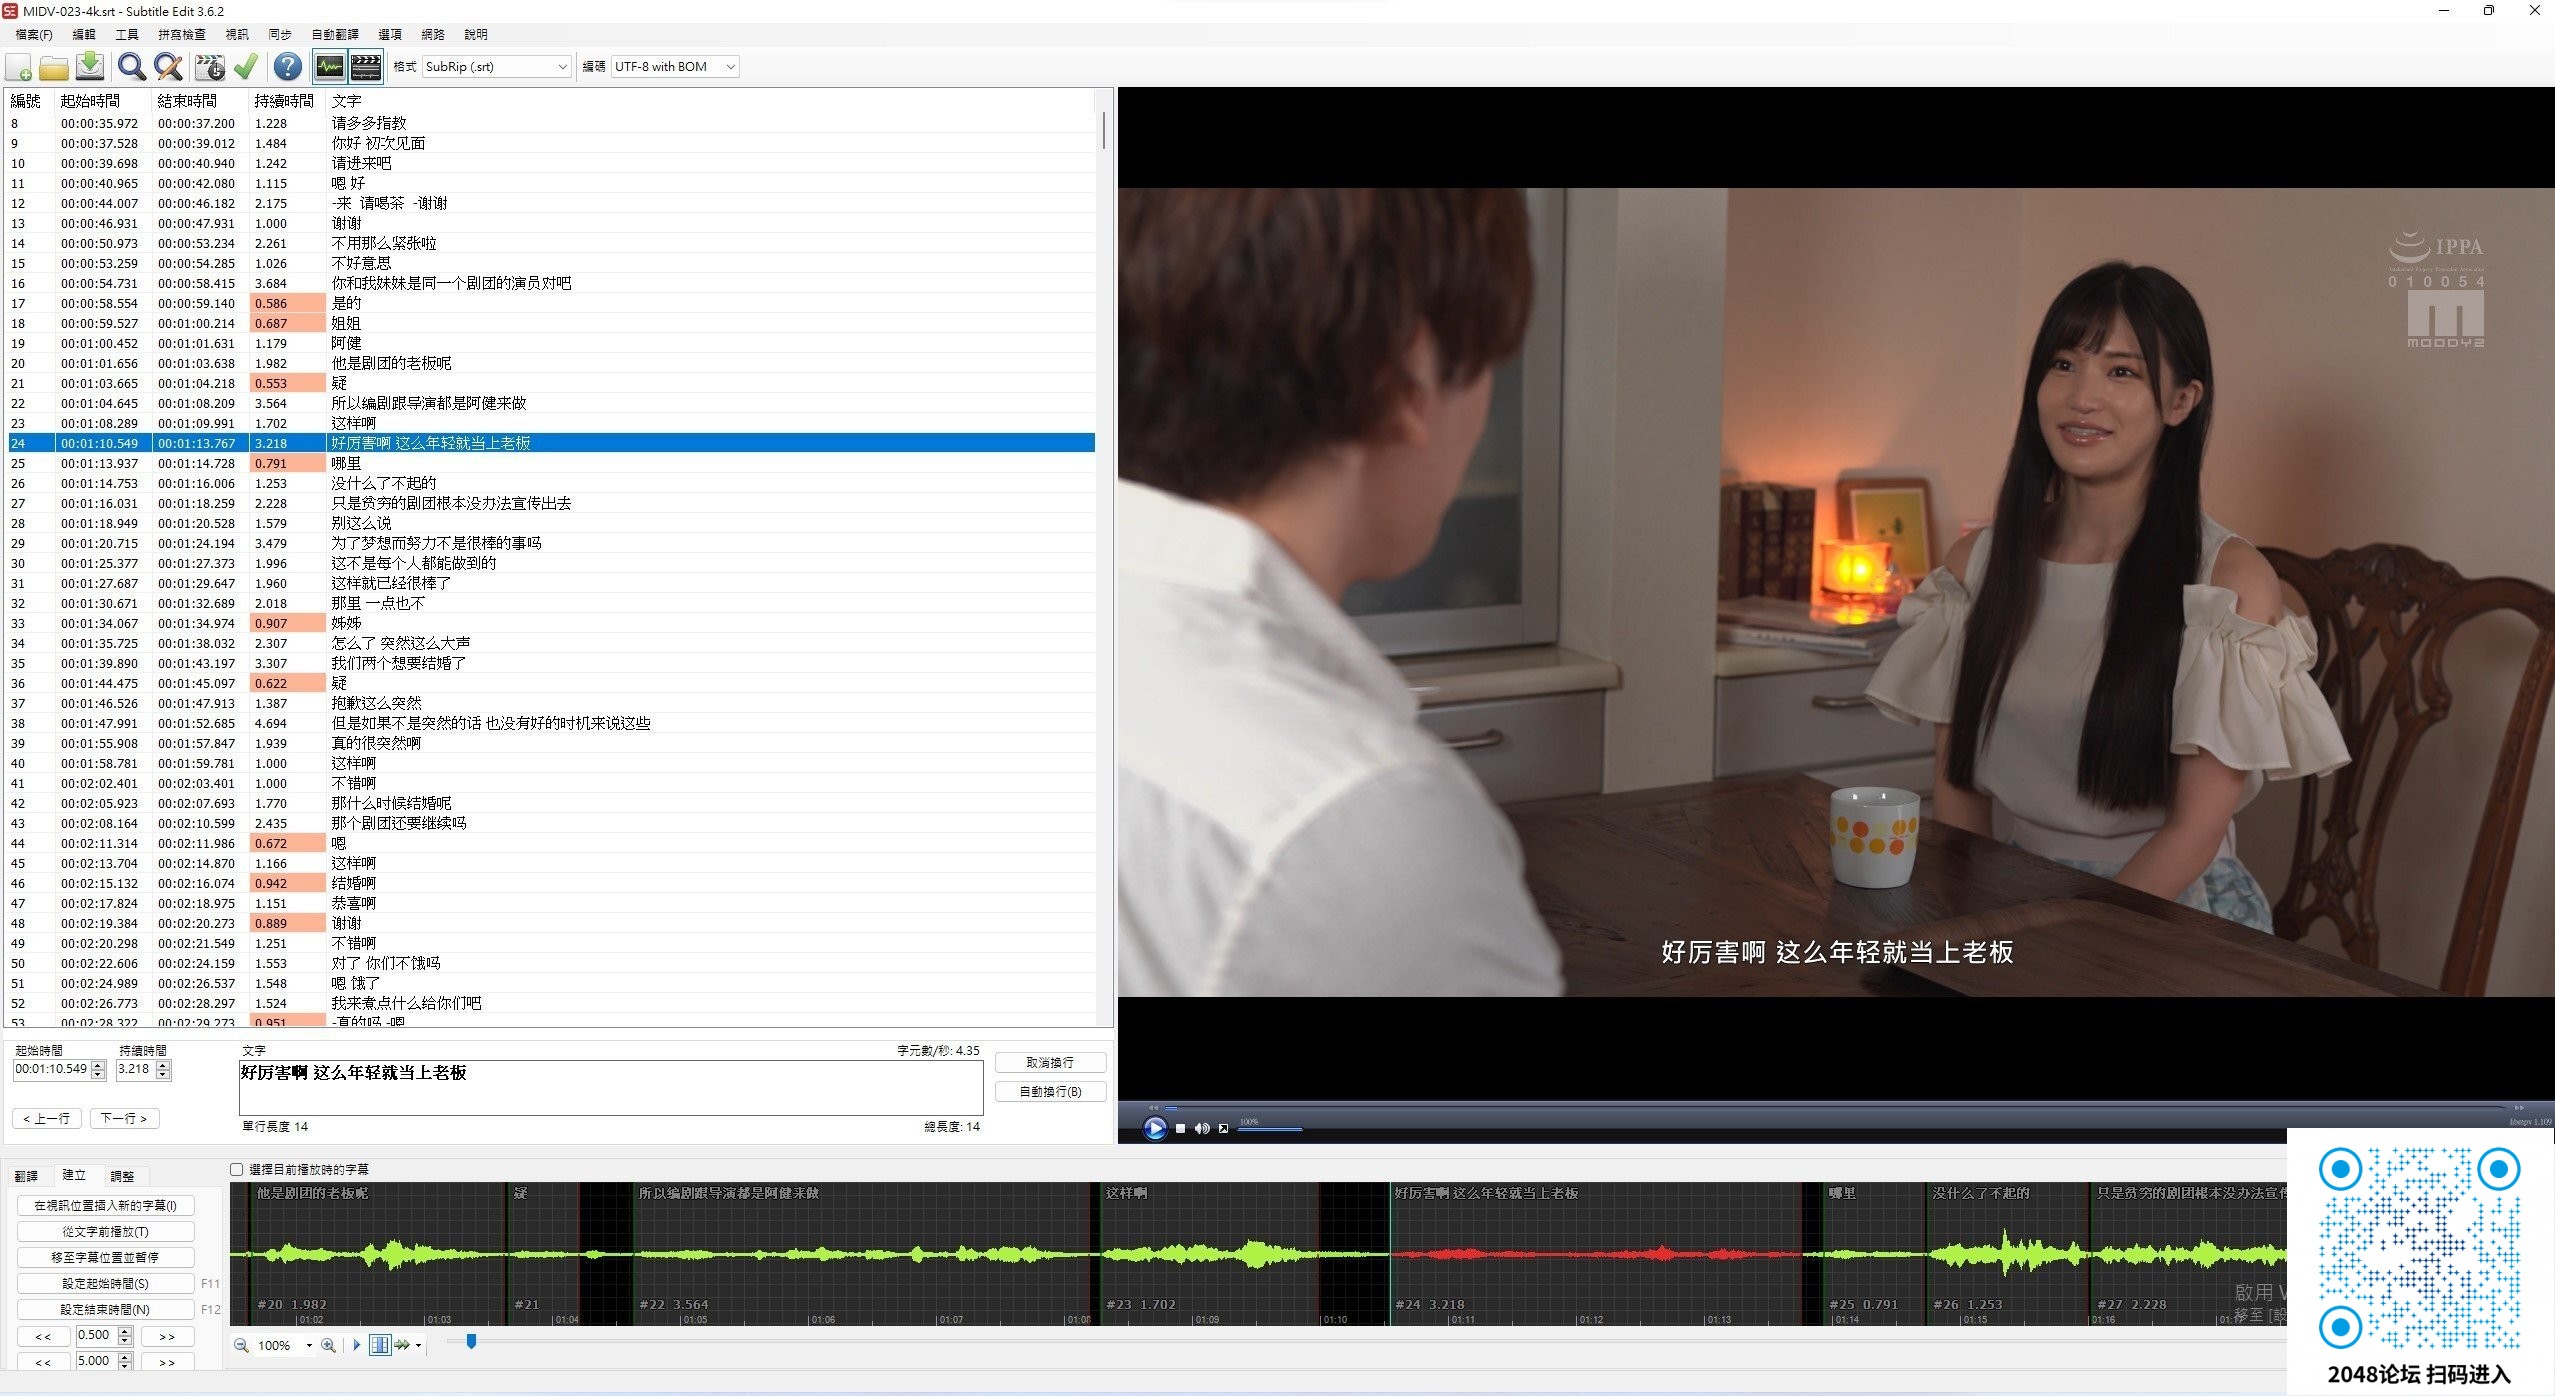Click 自動換行(B) button
Image resolution: width=2555 pixels, height=1396 pixels.
pos(1050,1092)
